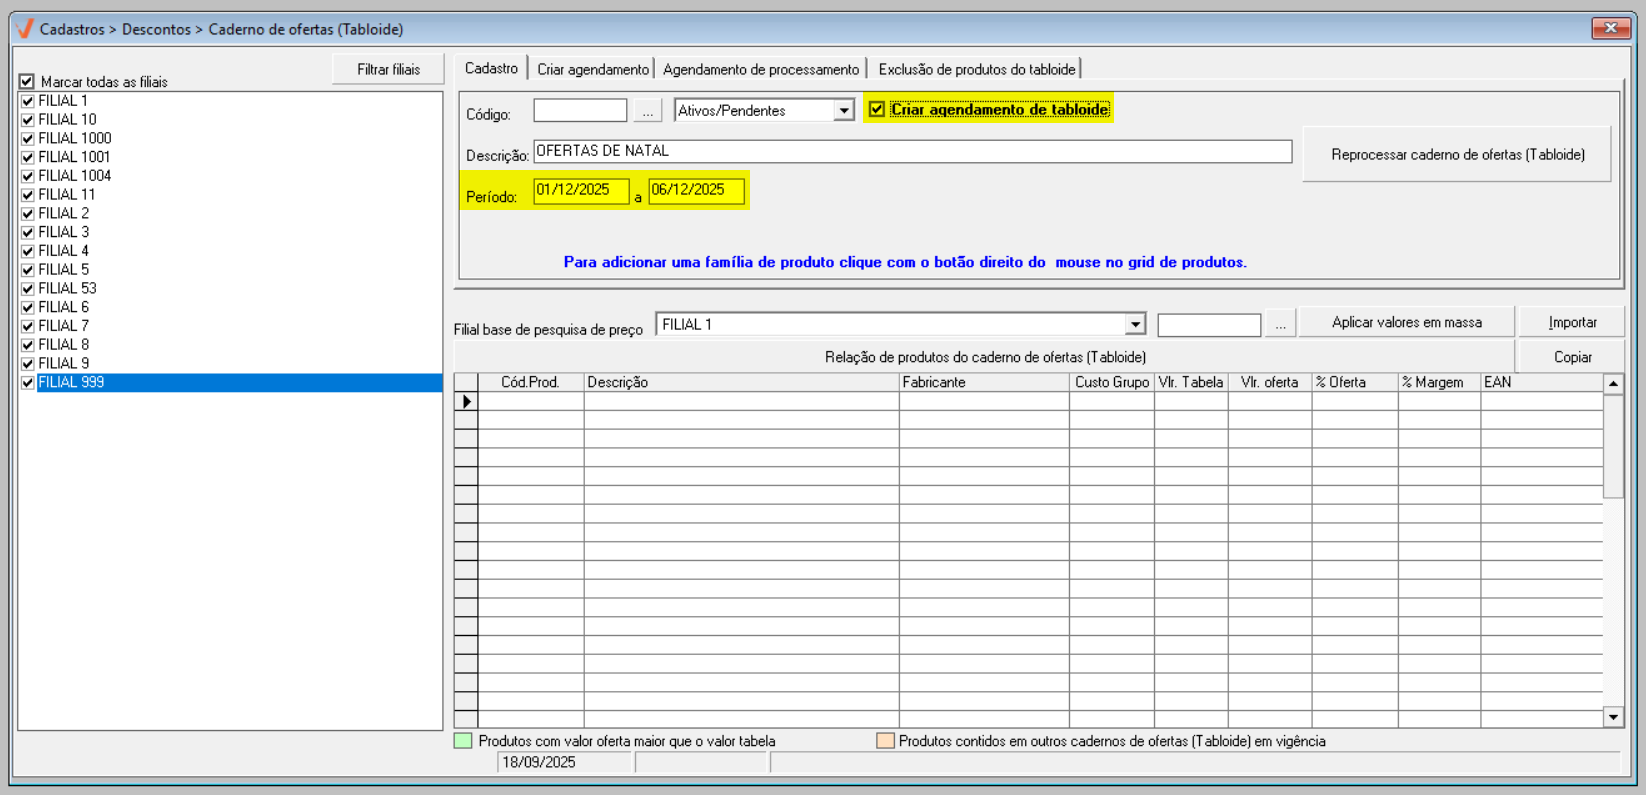
Task: Click the ellipsis button beside Aplicar valores
Action: [1280, 324]
